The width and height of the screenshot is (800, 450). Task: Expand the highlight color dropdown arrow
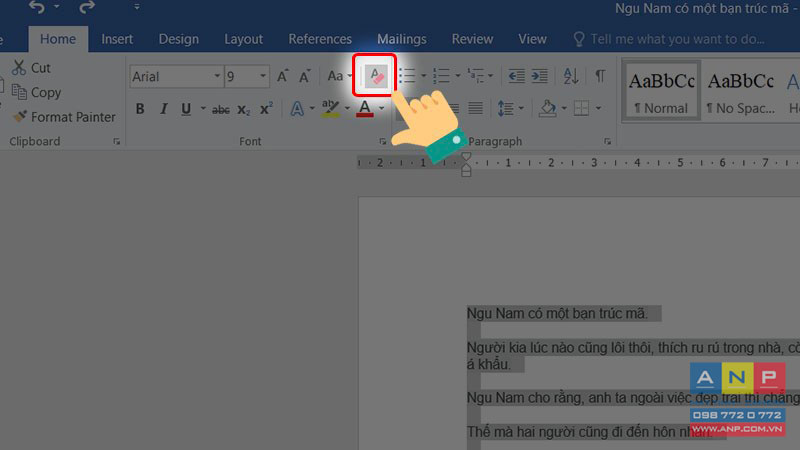tap(347, 108)
